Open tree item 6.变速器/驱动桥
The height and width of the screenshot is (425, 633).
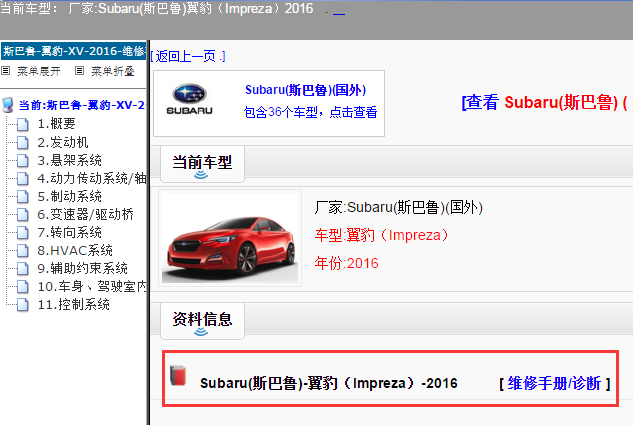click(85, 214)
